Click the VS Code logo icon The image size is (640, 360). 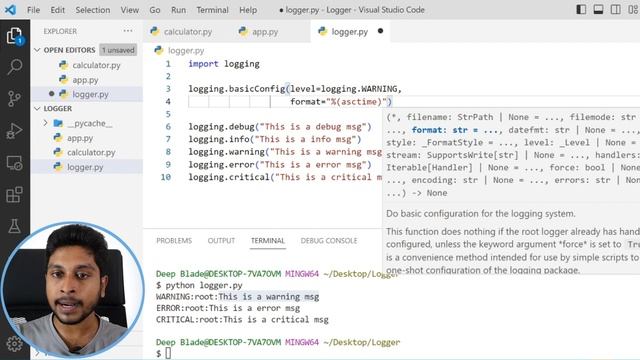point(10,9)
